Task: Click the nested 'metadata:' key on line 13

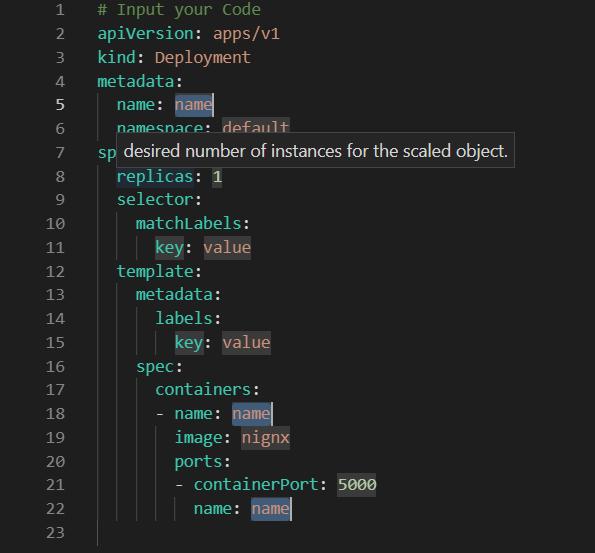Action: (178, 295)
